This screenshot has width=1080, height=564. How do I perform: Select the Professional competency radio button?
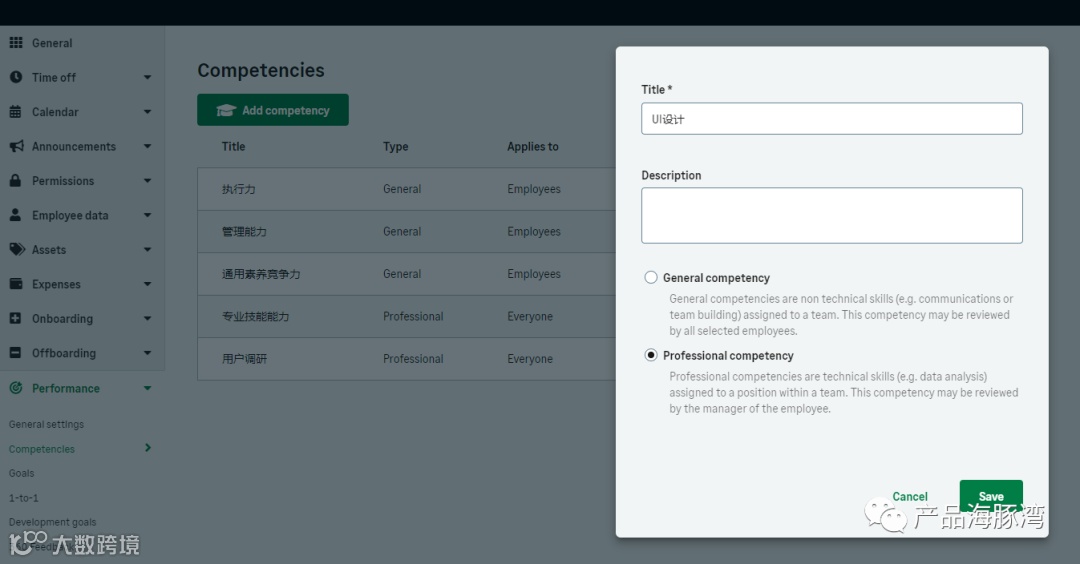pos(651,355)
